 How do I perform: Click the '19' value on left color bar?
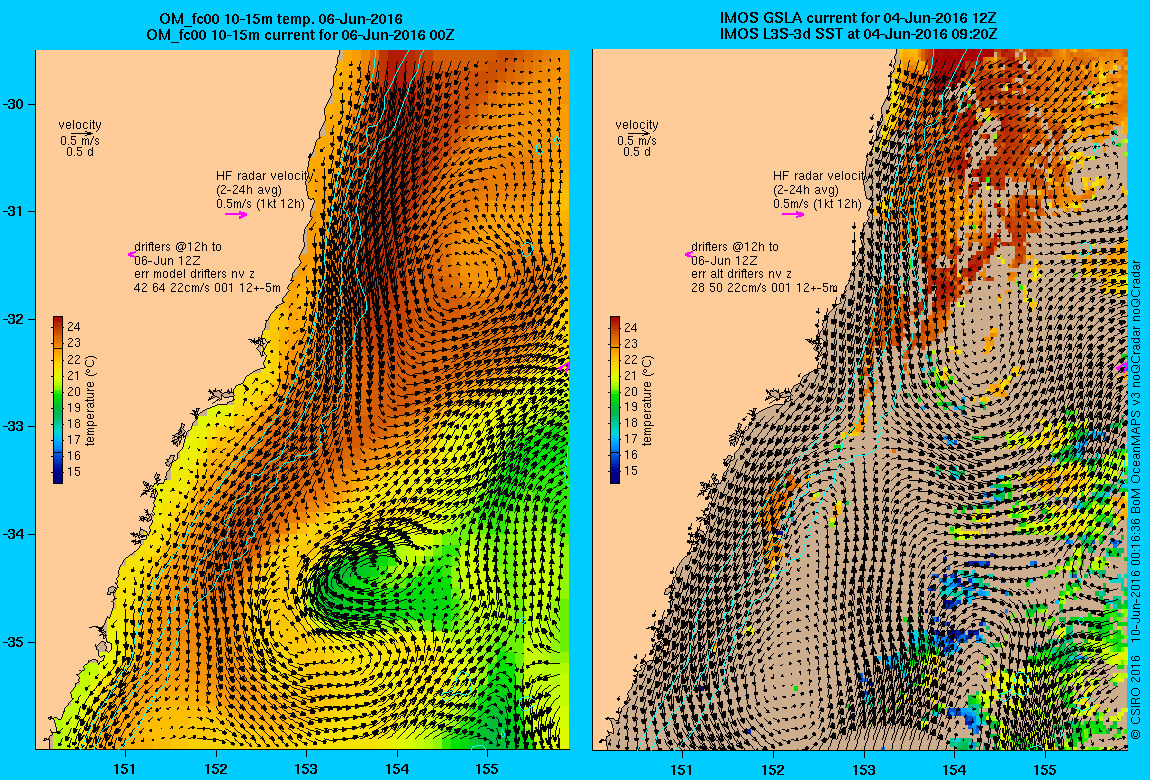[x=74, y=408]
